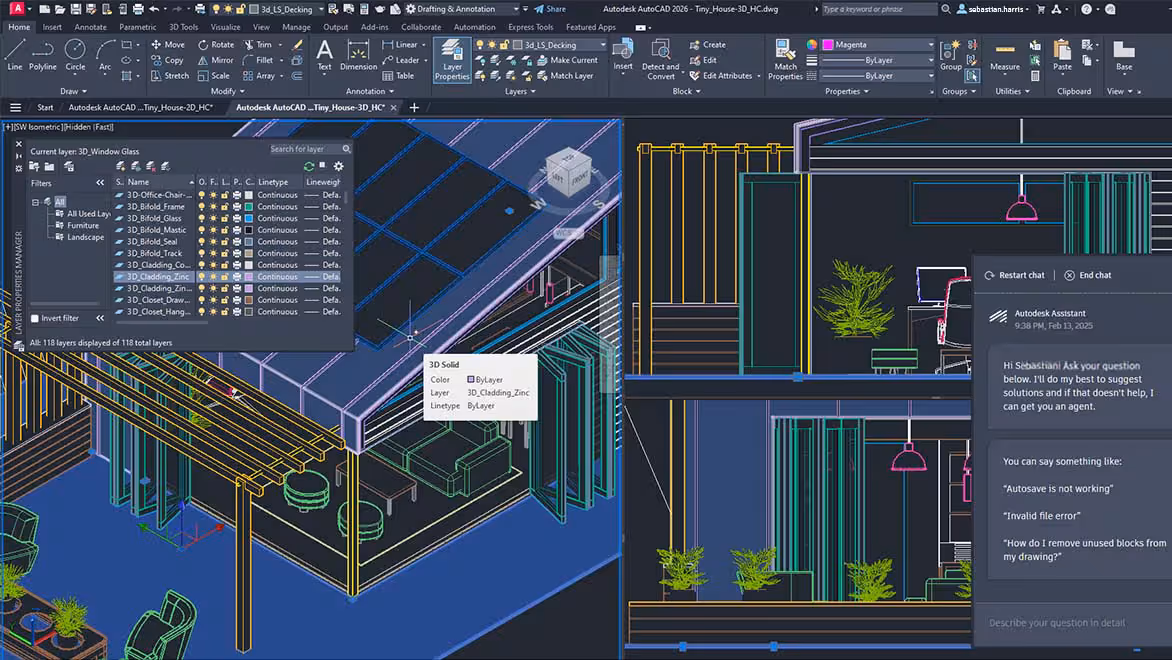Toggle lock on 3D_Bifold_Frame layer

click(225, 207)
